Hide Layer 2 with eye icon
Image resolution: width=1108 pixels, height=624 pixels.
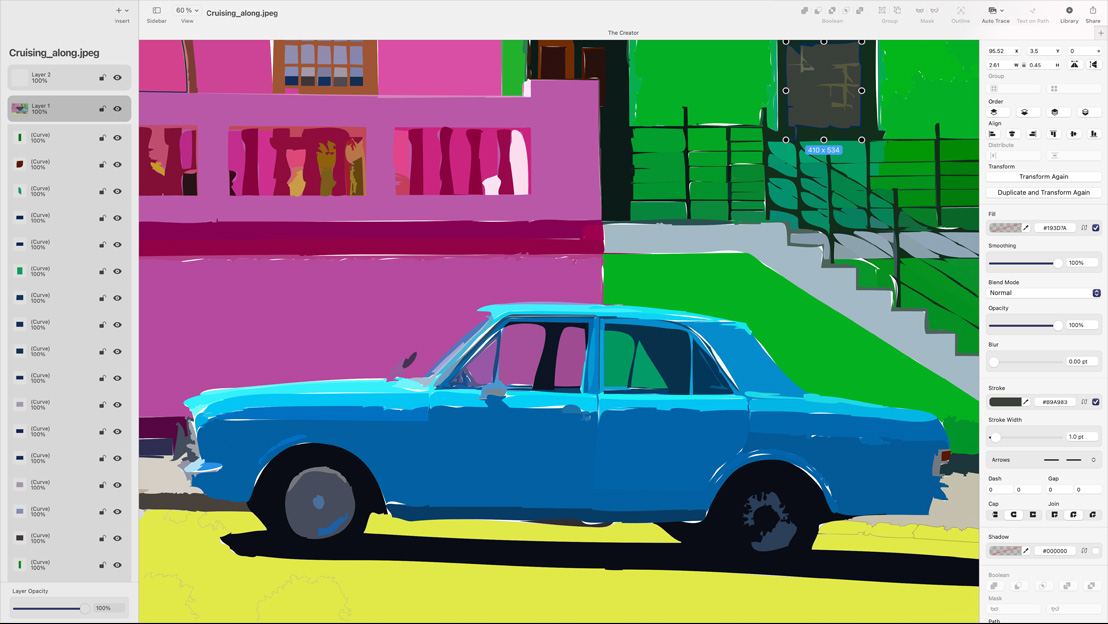118,77
